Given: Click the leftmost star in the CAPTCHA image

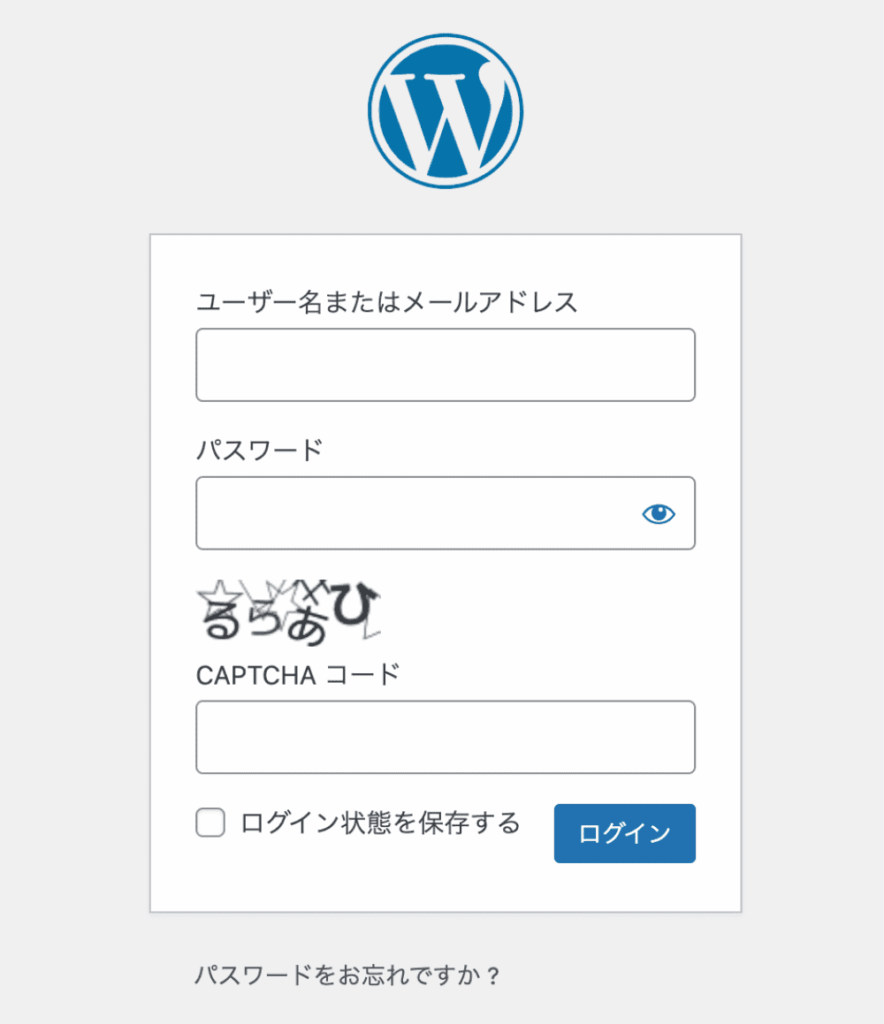Looking at the screenshot, I should [217, 597].
